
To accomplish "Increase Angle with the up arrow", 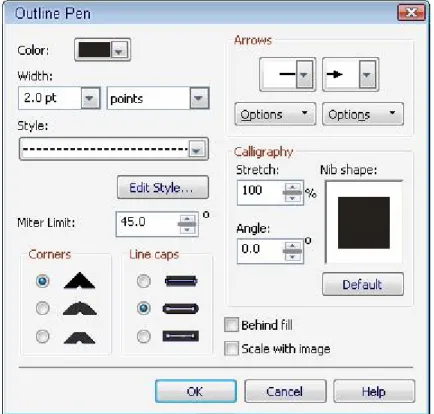I will (x=292, y=246).
